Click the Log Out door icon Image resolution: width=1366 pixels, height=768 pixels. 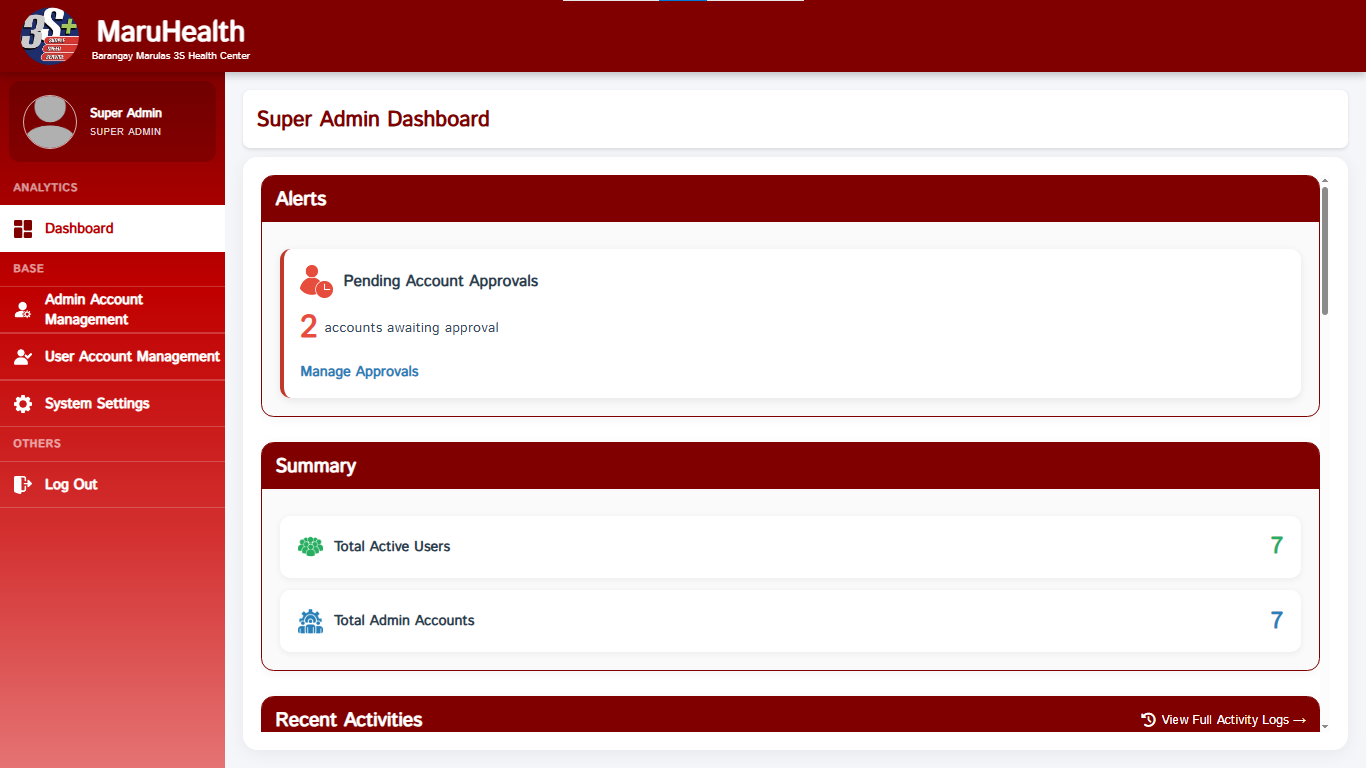coord(23,485)
